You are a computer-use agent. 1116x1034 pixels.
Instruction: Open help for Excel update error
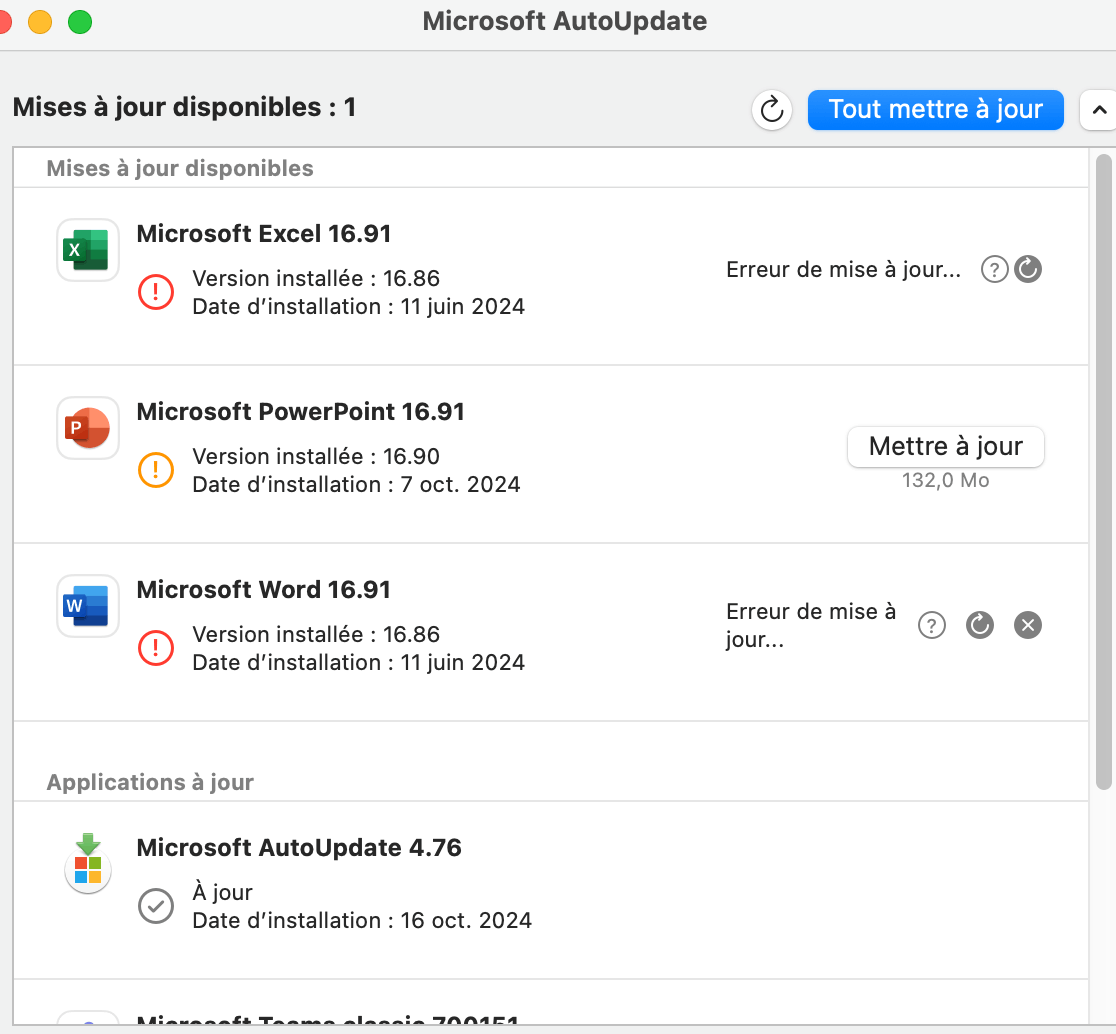[994, 270]
